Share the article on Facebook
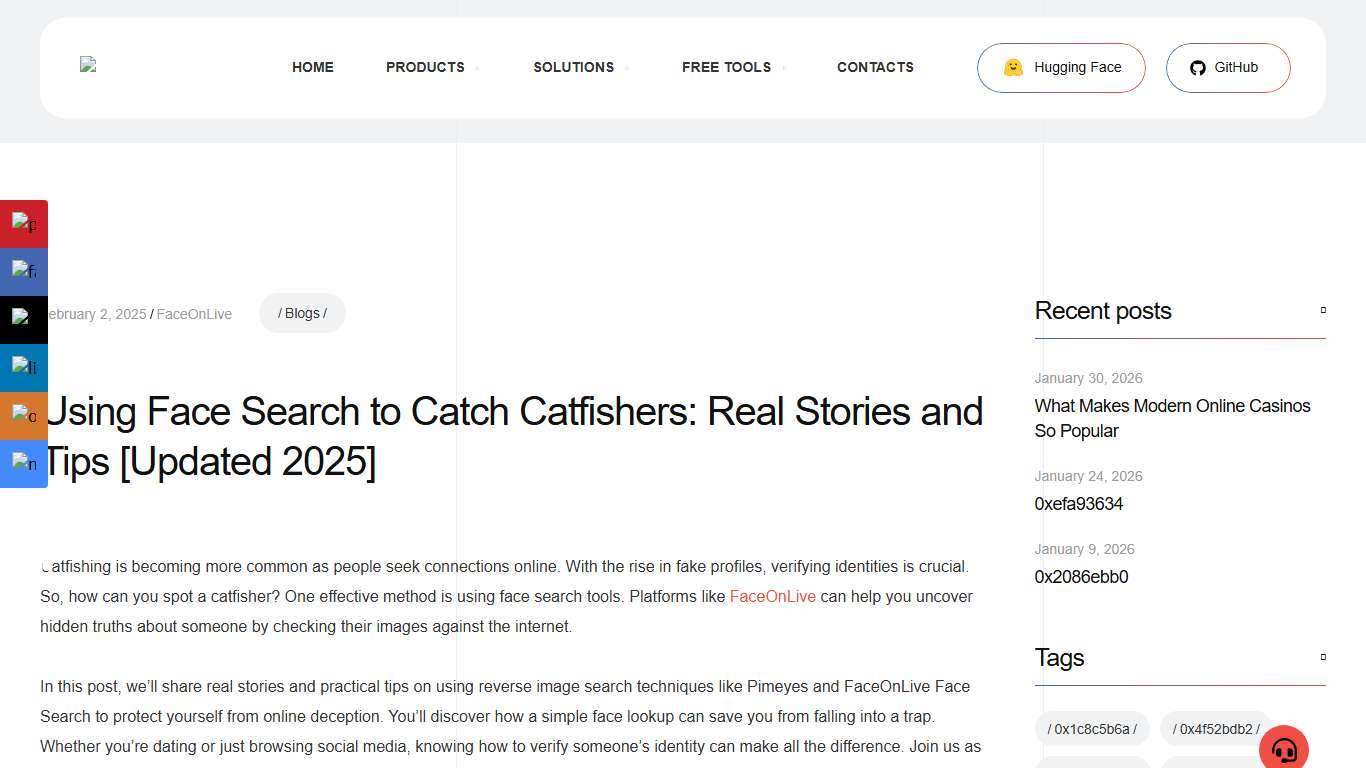Viewport: 1366px width, 768px height. tap(24, 271)
